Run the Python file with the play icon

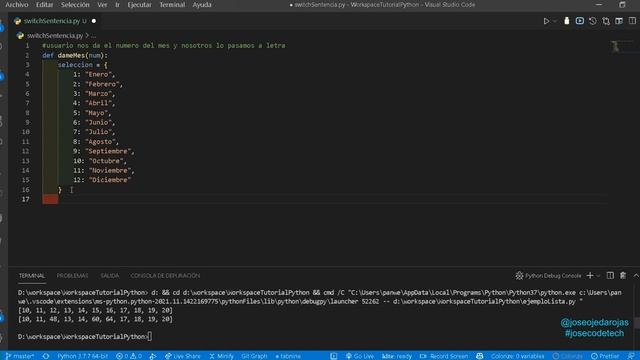[546, 21]
